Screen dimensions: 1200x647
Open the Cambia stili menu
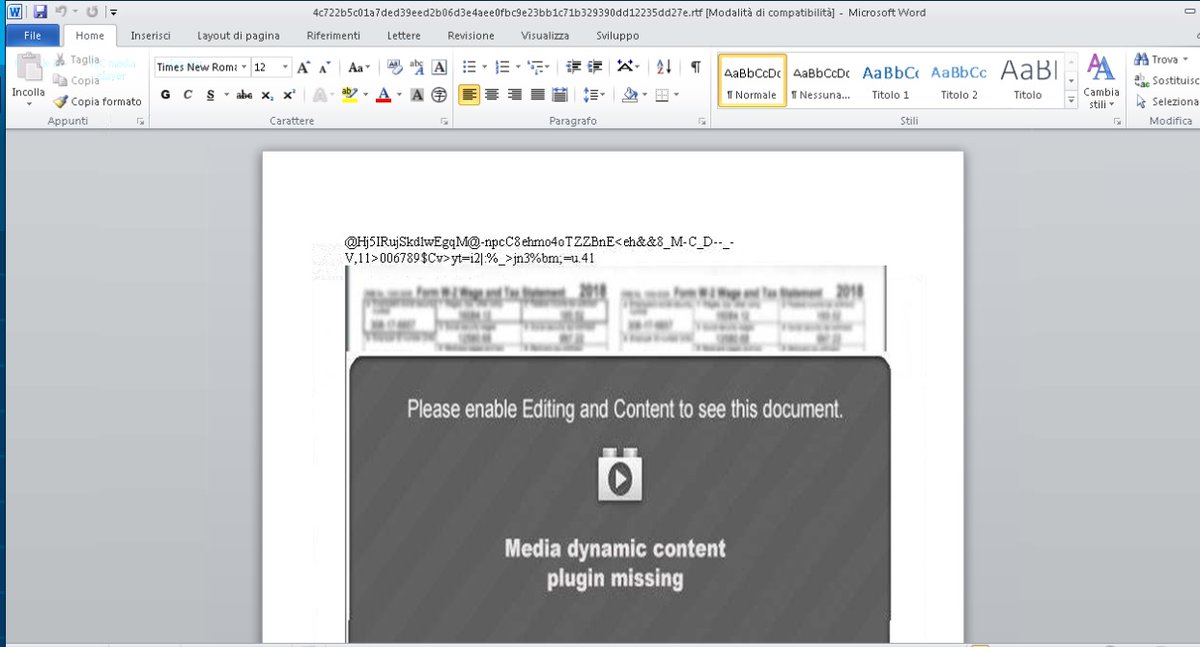pos(1101,81)
